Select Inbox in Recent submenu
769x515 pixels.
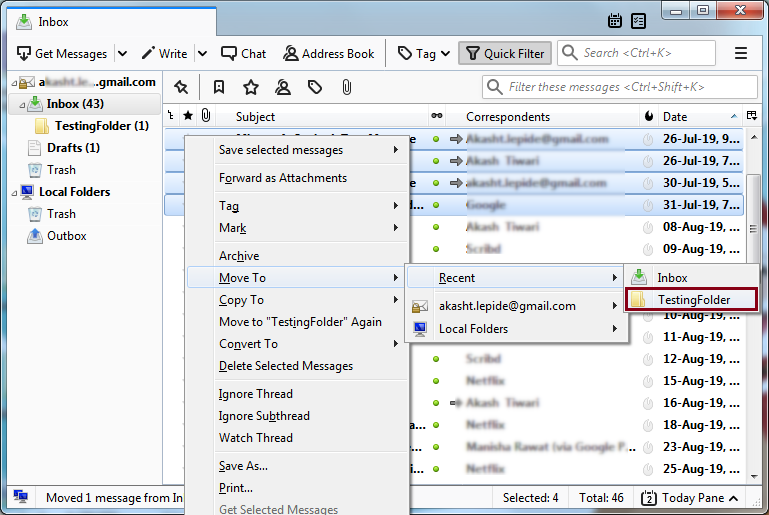pyautogui.click(x=692, y=278)
